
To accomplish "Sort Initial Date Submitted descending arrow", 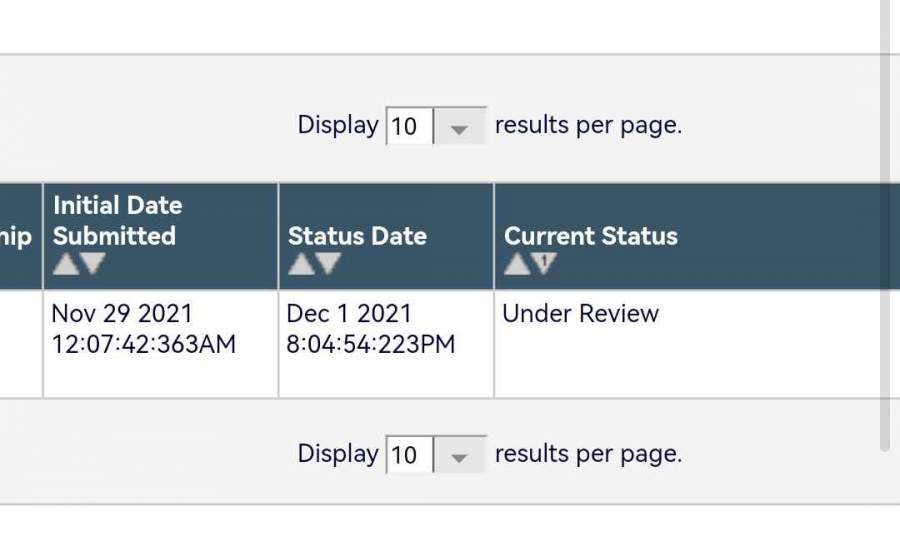I will click(x=92, y=264).
